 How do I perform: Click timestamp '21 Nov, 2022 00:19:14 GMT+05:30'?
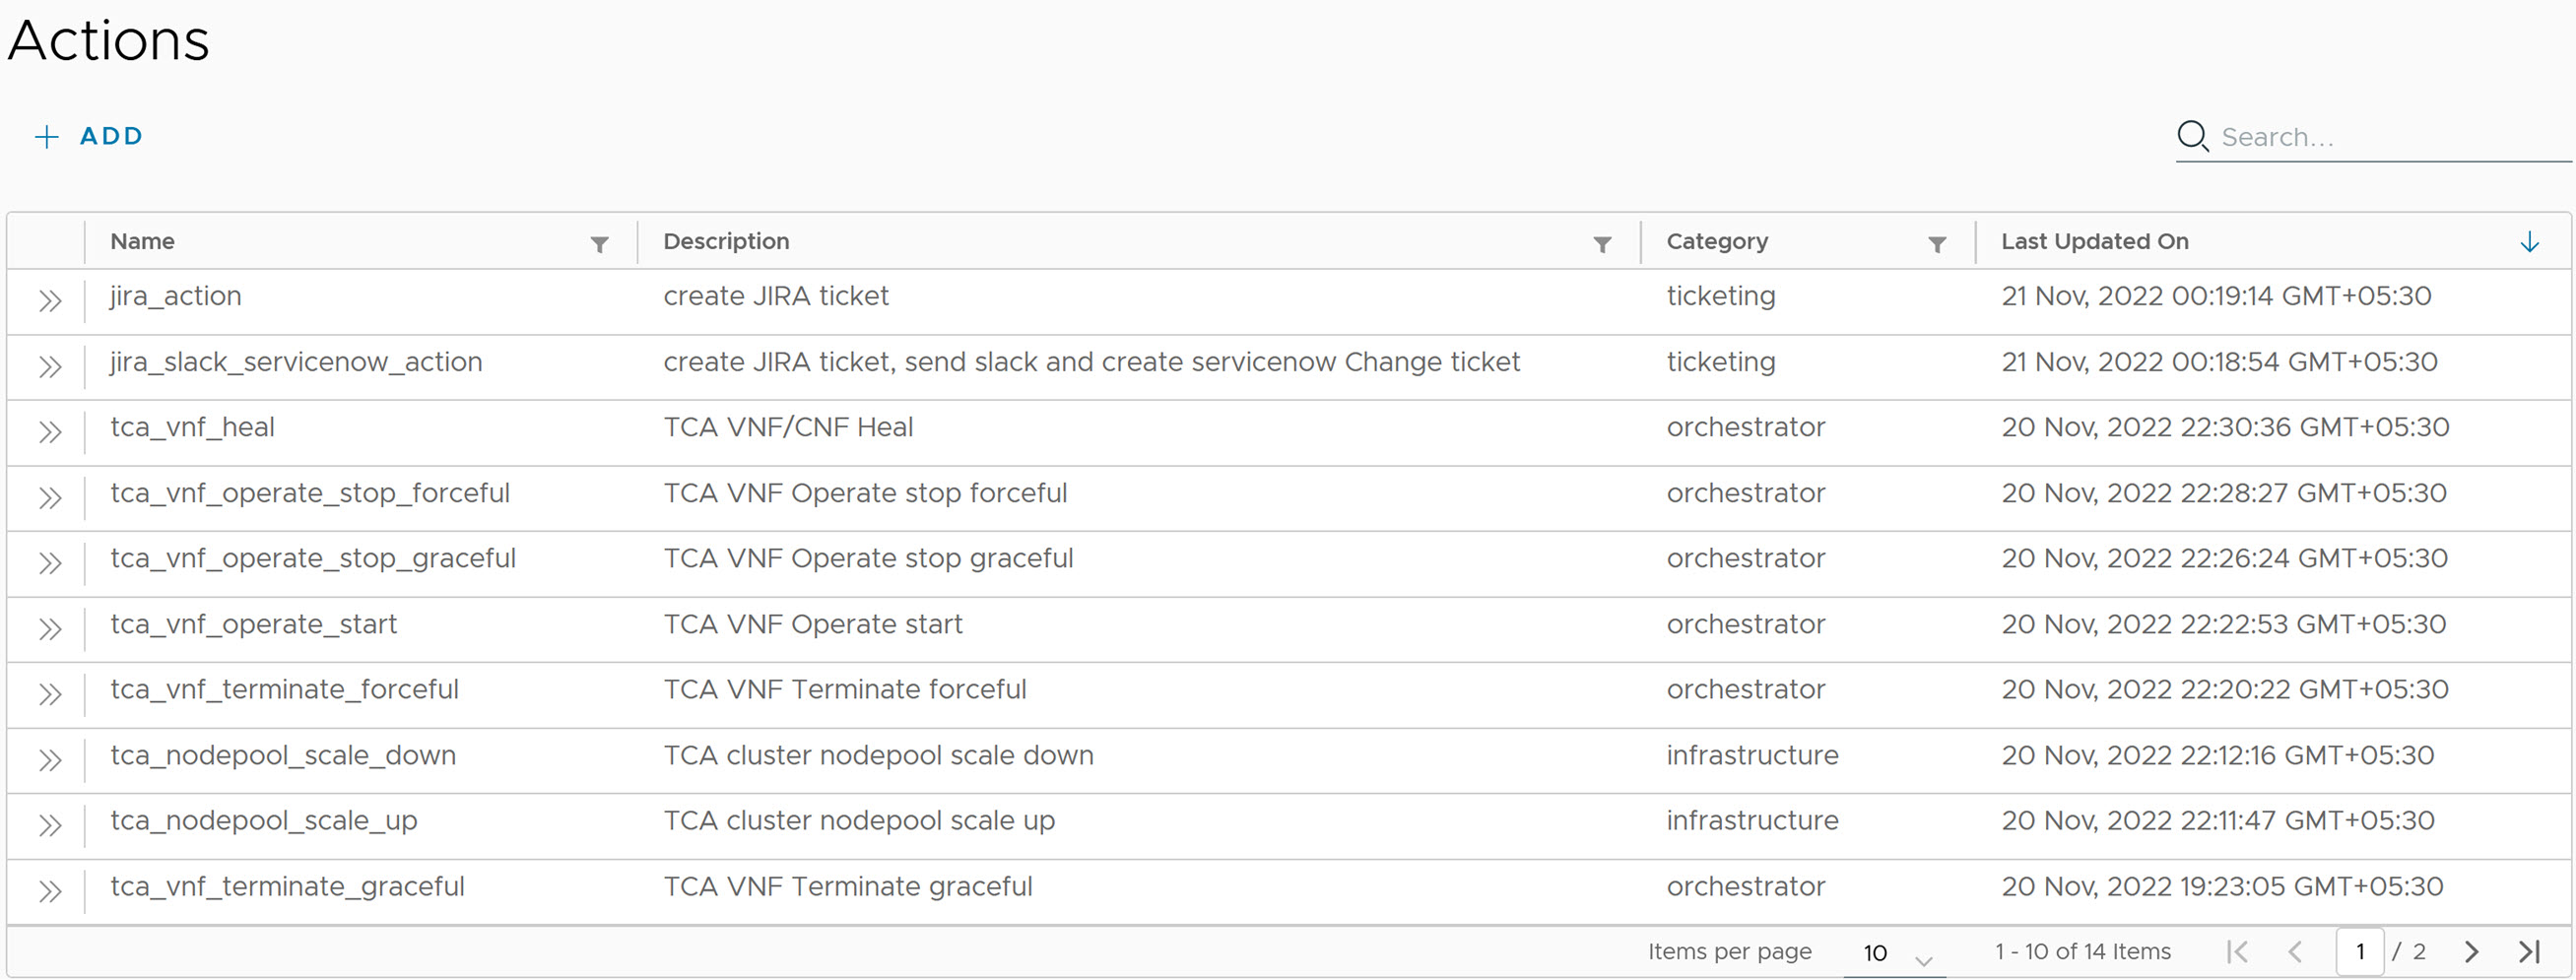coord(2216,296)
